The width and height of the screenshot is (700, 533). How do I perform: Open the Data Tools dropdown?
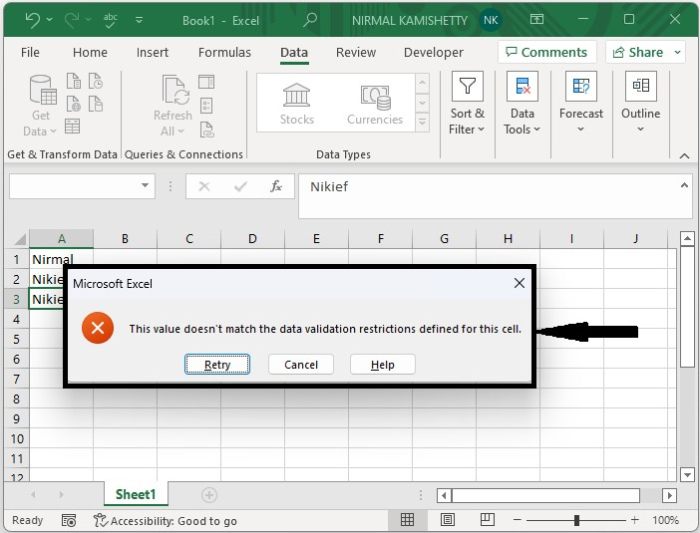[522, 104]
